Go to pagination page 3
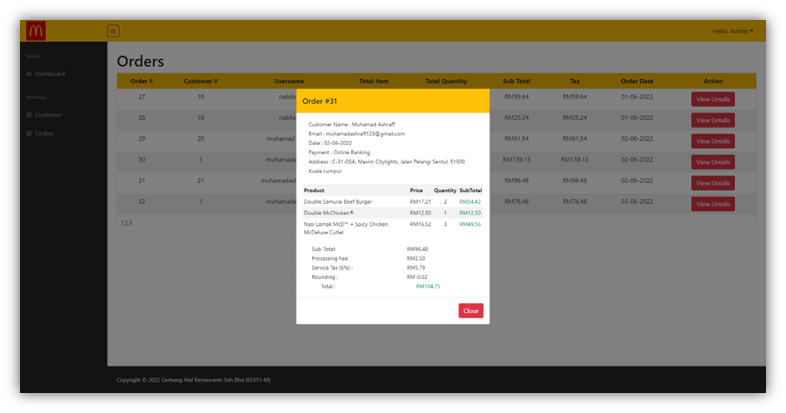Screen dimensions: 786x413 coord(130,223)
